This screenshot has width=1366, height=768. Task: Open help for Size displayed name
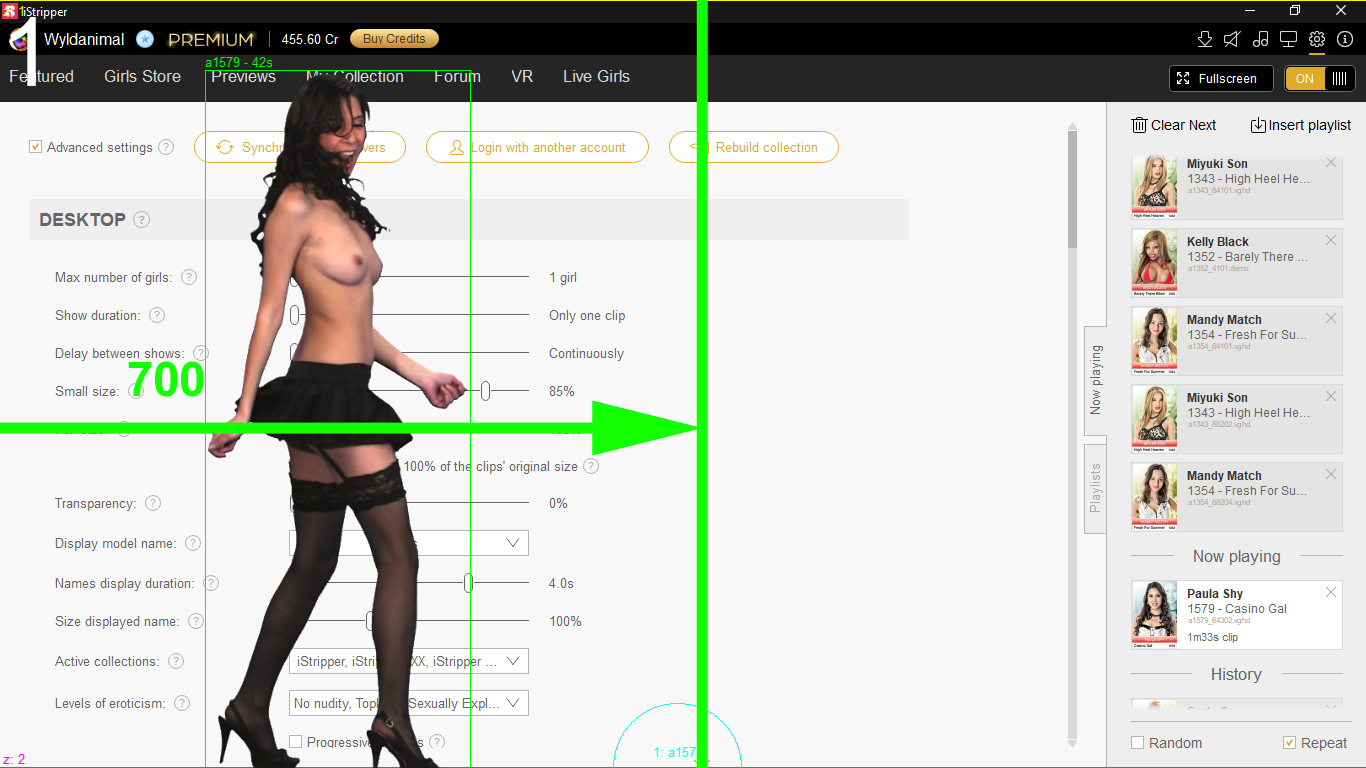click(x=196, y=621)
